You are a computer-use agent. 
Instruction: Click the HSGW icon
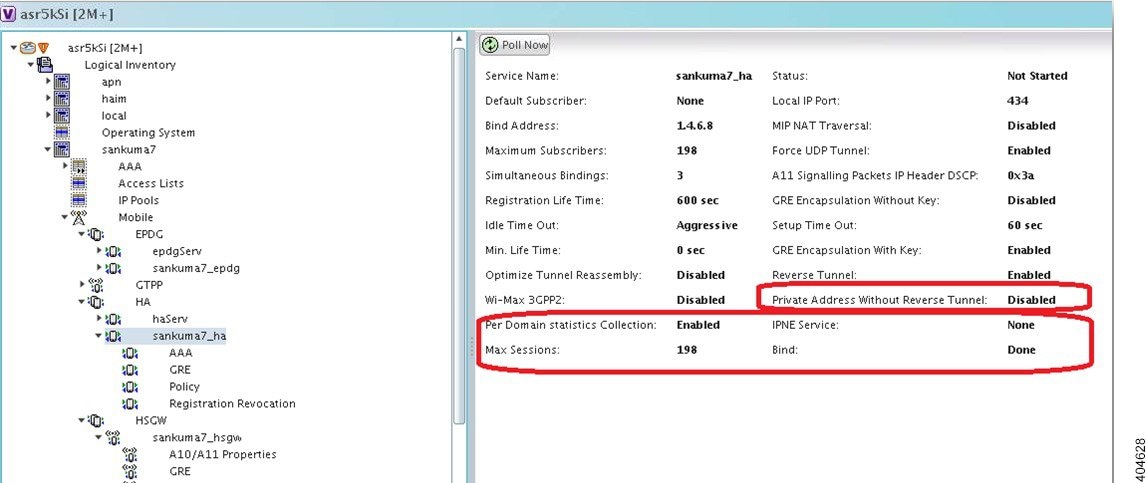(x=96, y=420)
